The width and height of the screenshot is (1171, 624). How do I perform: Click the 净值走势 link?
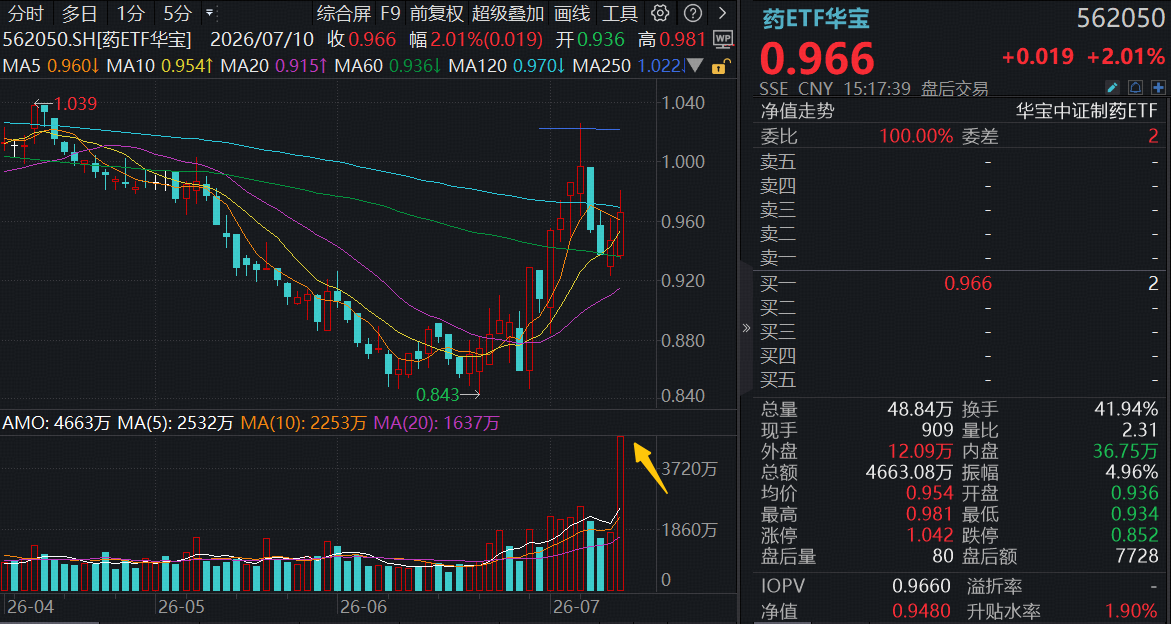click(x=797, y=111)
